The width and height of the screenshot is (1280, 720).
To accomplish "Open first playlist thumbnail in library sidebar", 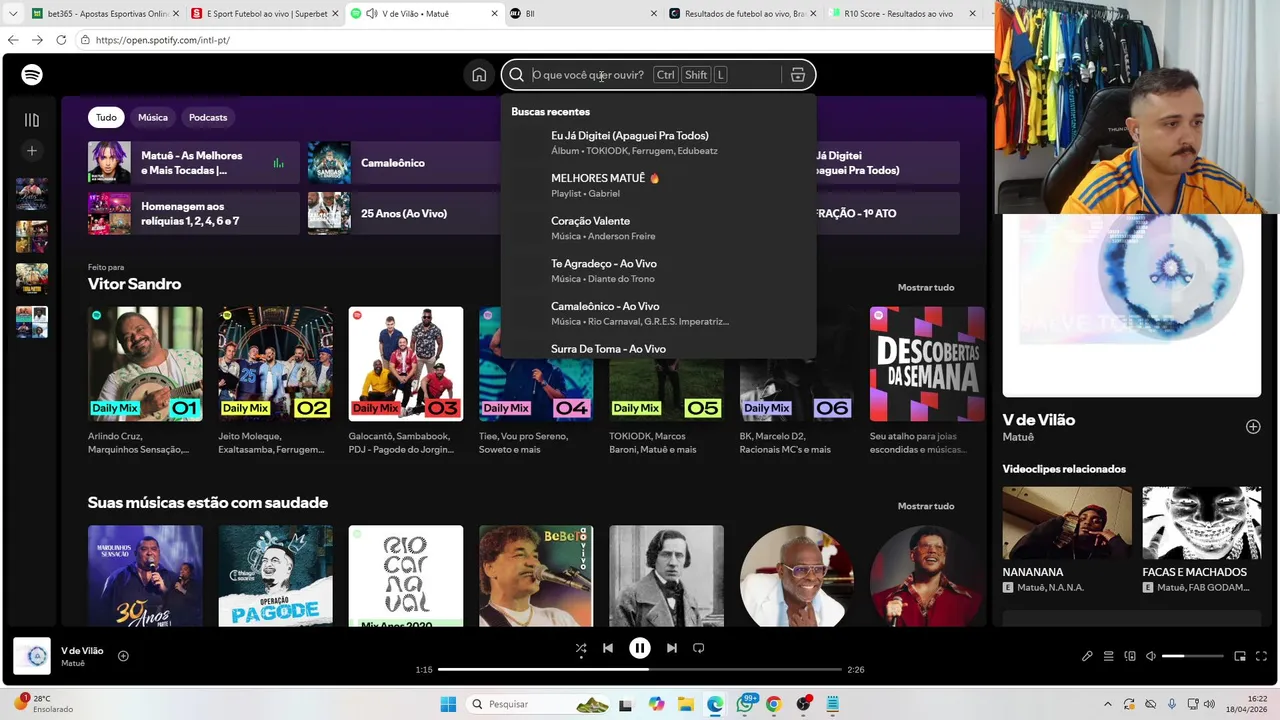I will pos(32,194).
